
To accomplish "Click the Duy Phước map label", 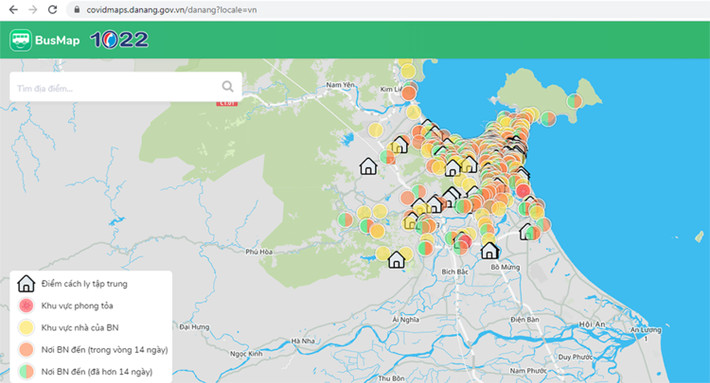I will click(x=575, y=357).
